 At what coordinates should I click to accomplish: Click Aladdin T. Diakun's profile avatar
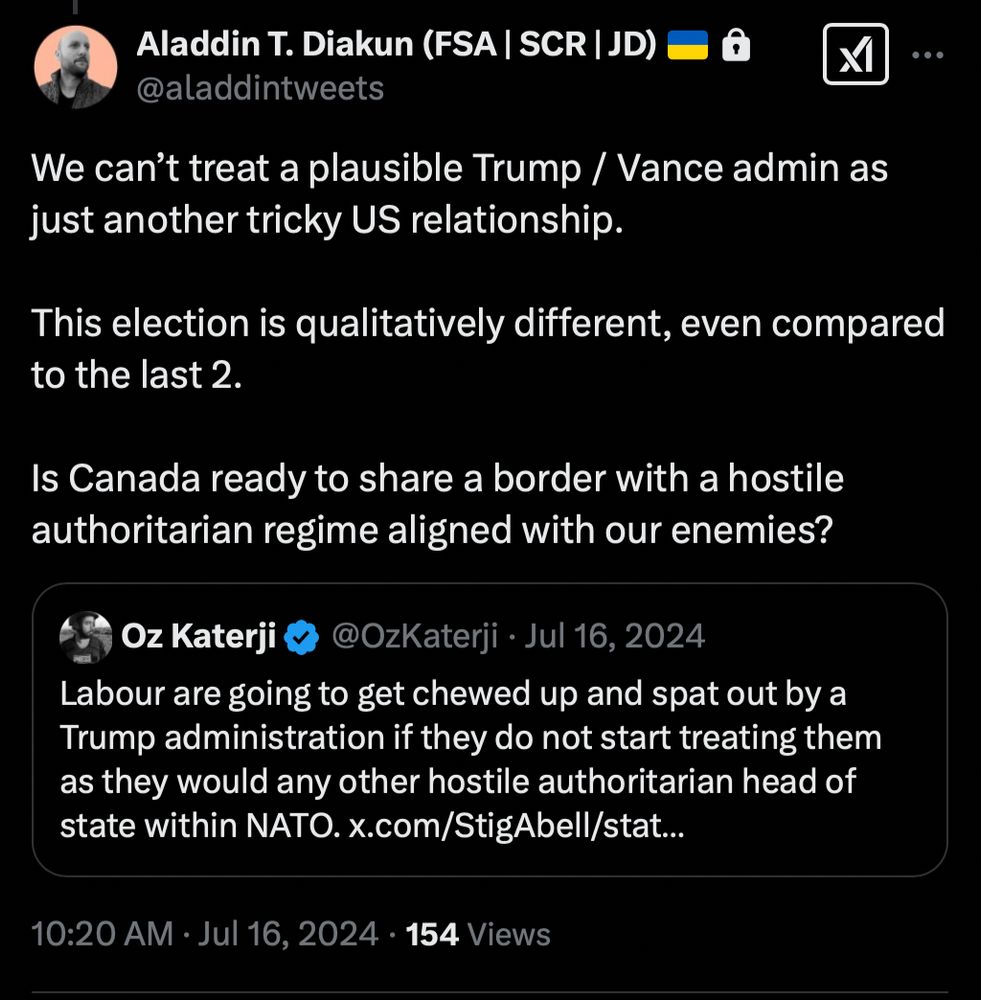pyautogui.click(x=76, y=66)
